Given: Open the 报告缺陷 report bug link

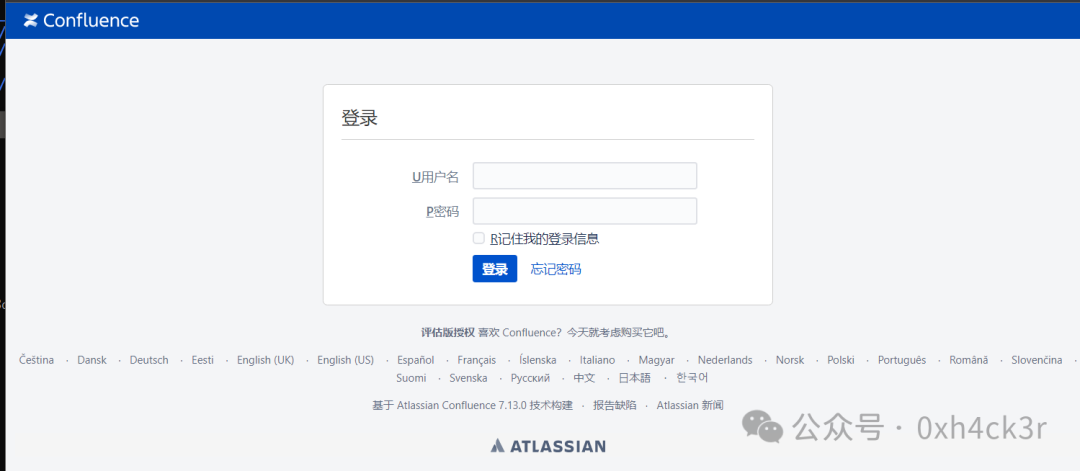Looking at the screenshot, I should (x=614, y=406).
